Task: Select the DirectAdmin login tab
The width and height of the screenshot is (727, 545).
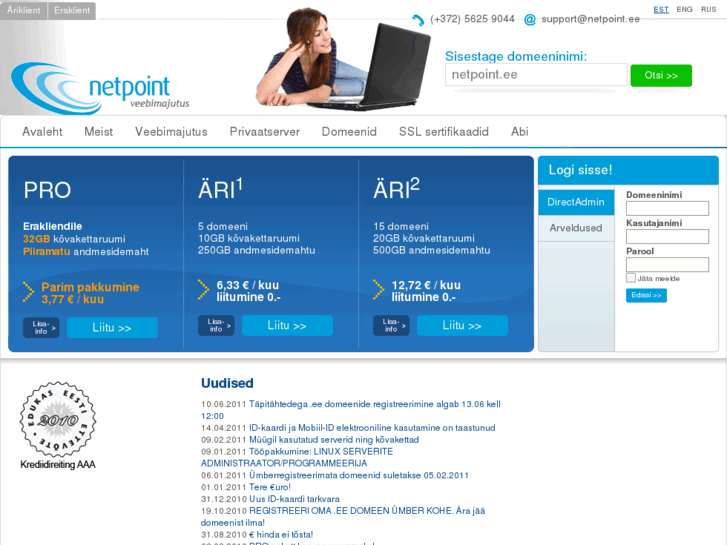Action: (x=576, y=202)
